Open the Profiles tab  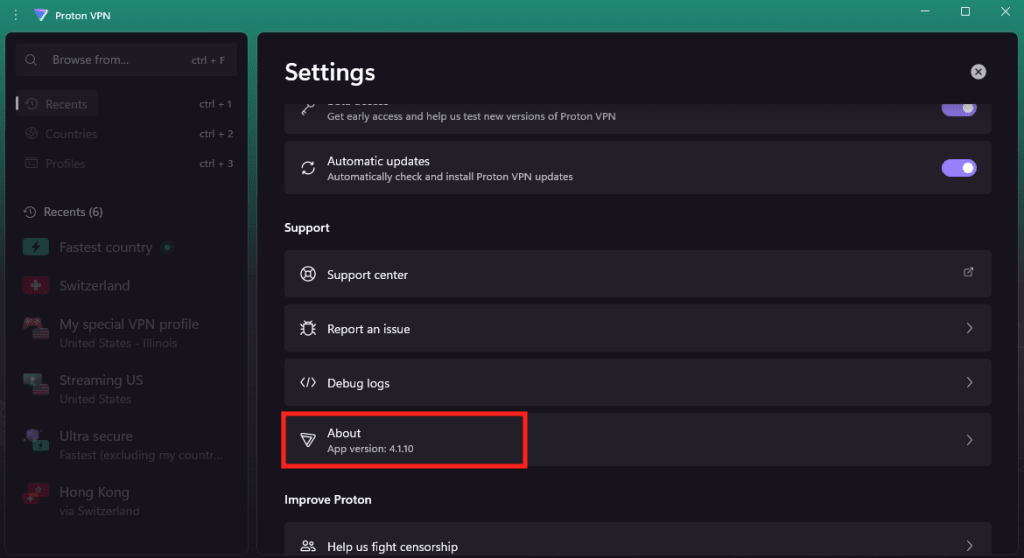point(55,163)
